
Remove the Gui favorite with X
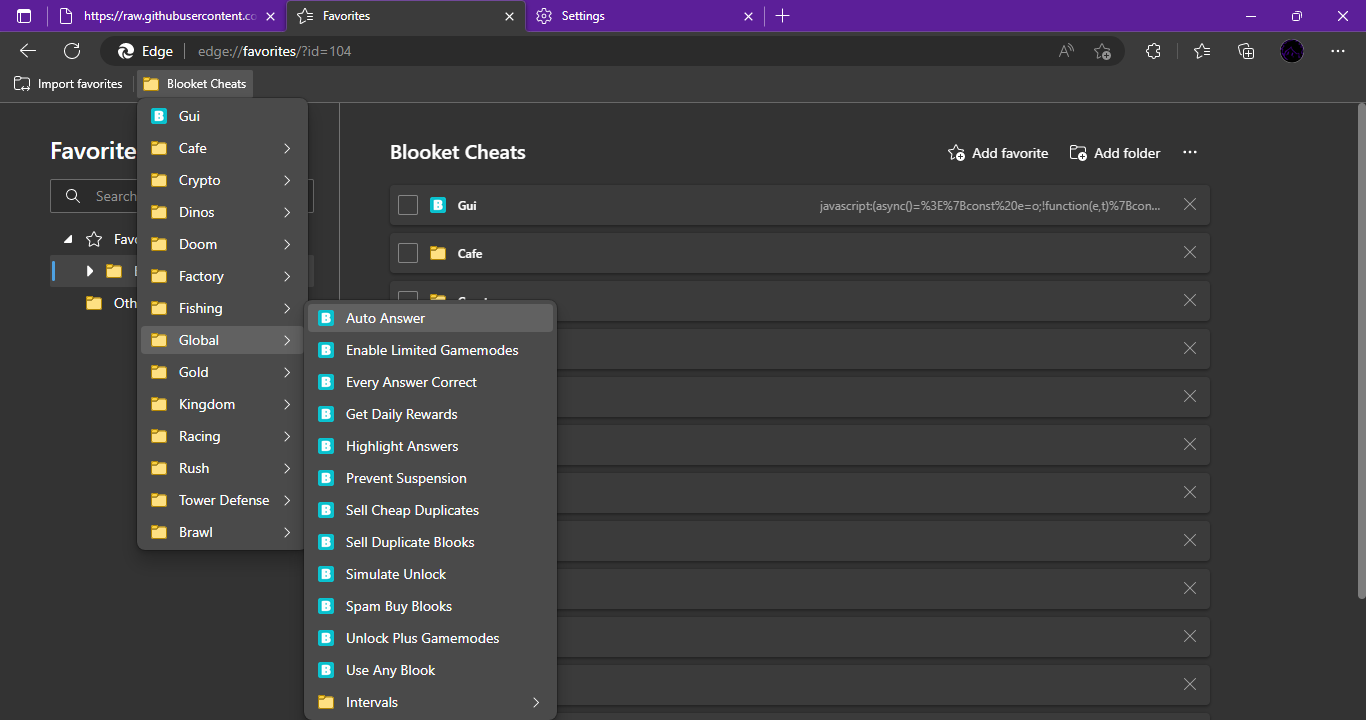[x=1190, y=204]
